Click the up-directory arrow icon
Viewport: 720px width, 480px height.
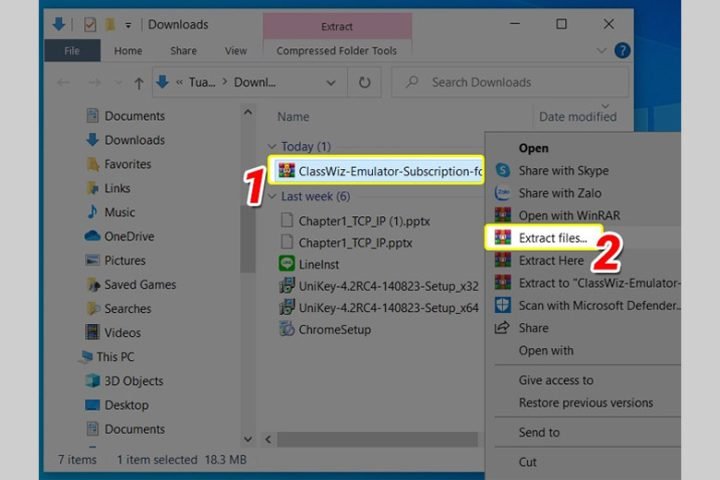pos(138,83)
